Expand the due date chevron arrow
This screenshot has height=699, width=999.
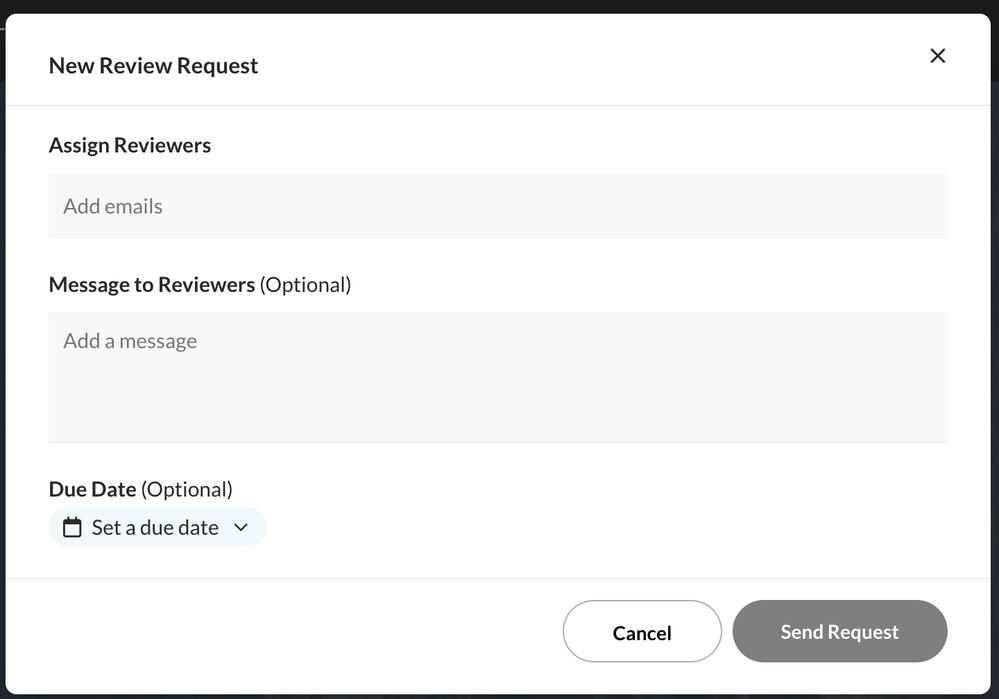241,527
